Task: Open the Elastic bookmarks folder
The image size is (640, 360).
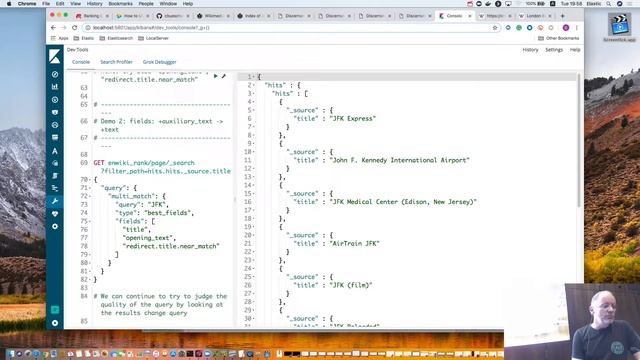Action: pos(84,38)
